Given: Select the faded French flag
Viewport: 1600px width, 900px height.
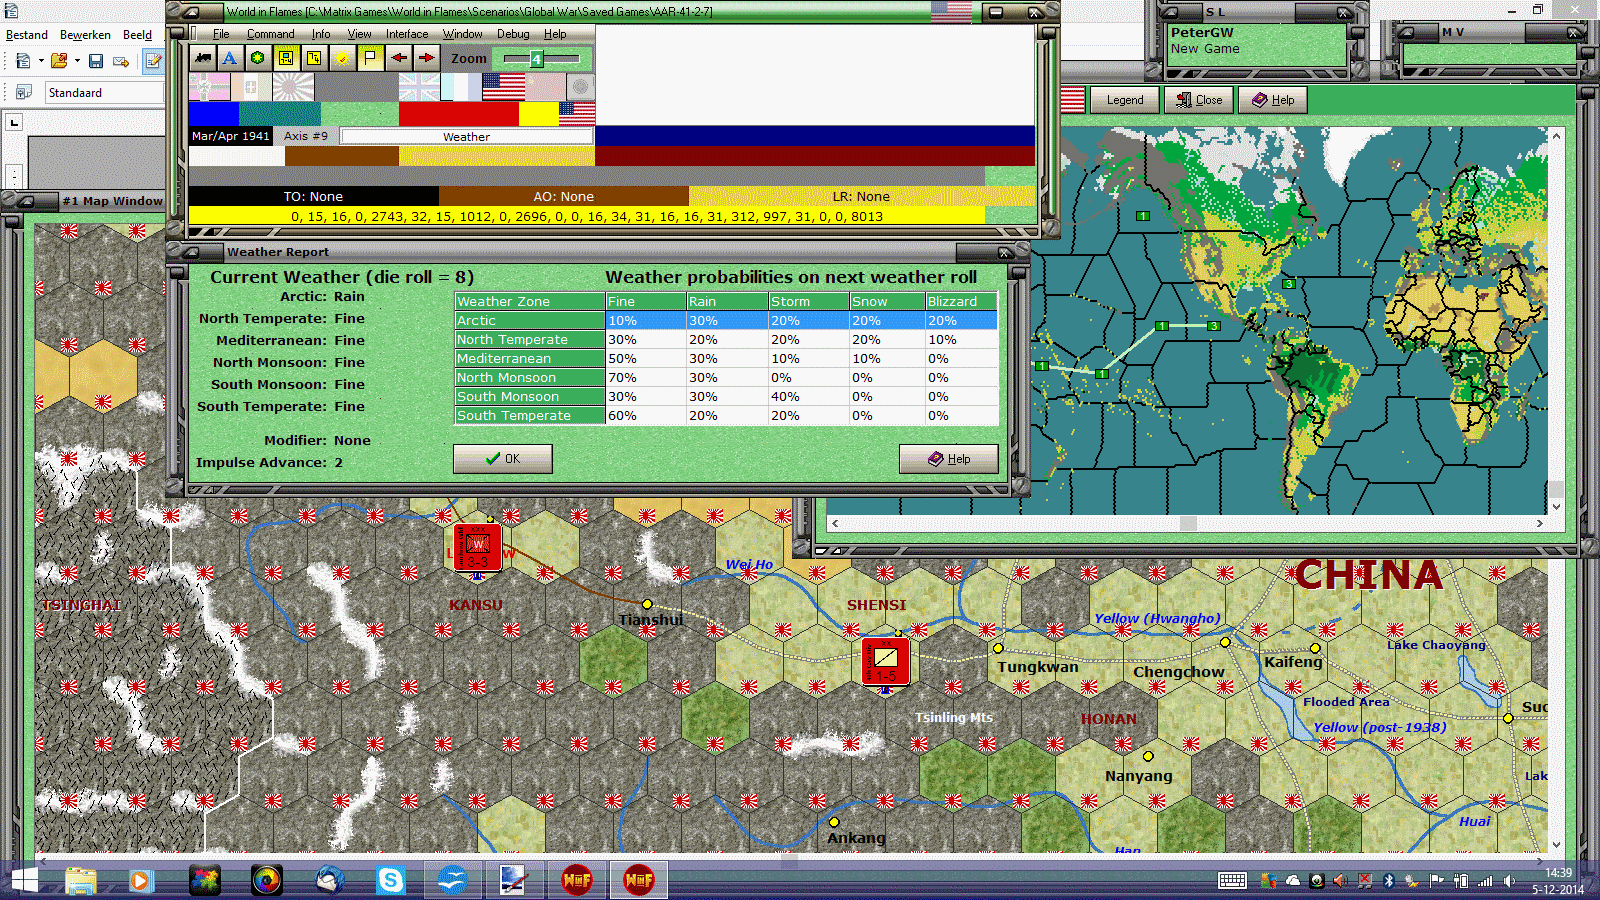Looking at the screenshot, I should pos(461,87).
